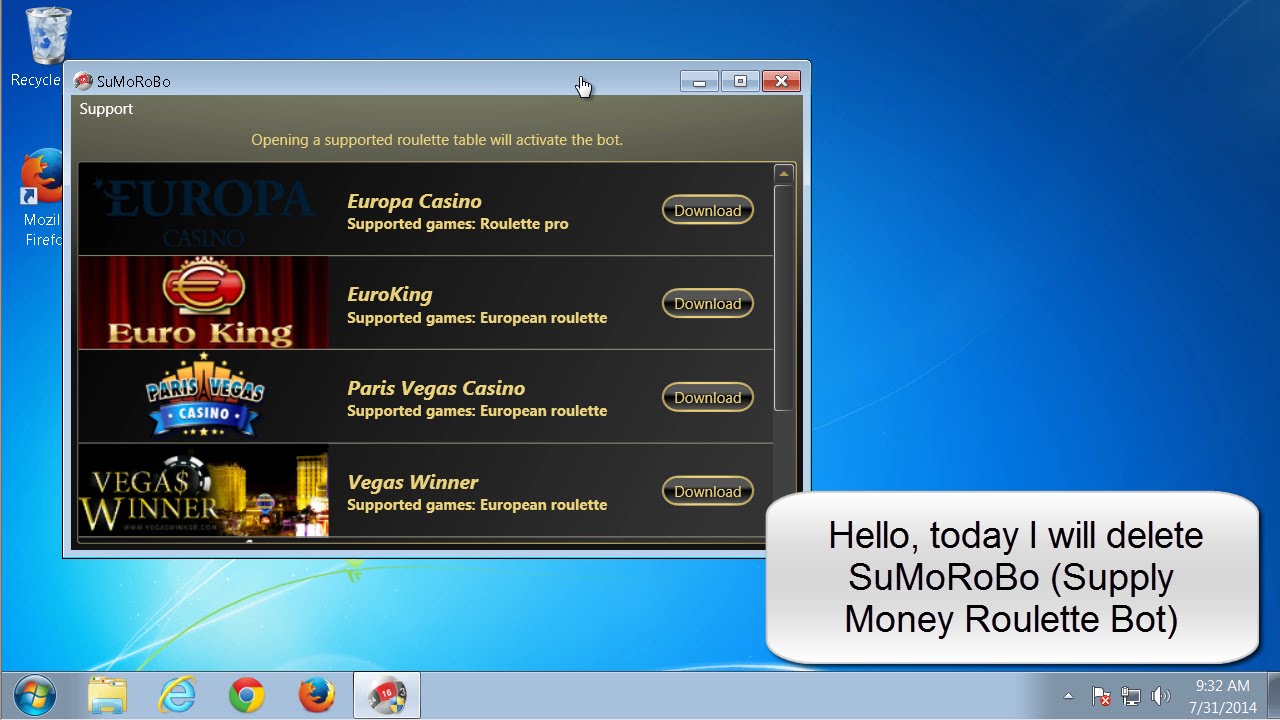Open the Support menu
Image resolution: width=1280 pixels, height=720 pixels.
106,109
